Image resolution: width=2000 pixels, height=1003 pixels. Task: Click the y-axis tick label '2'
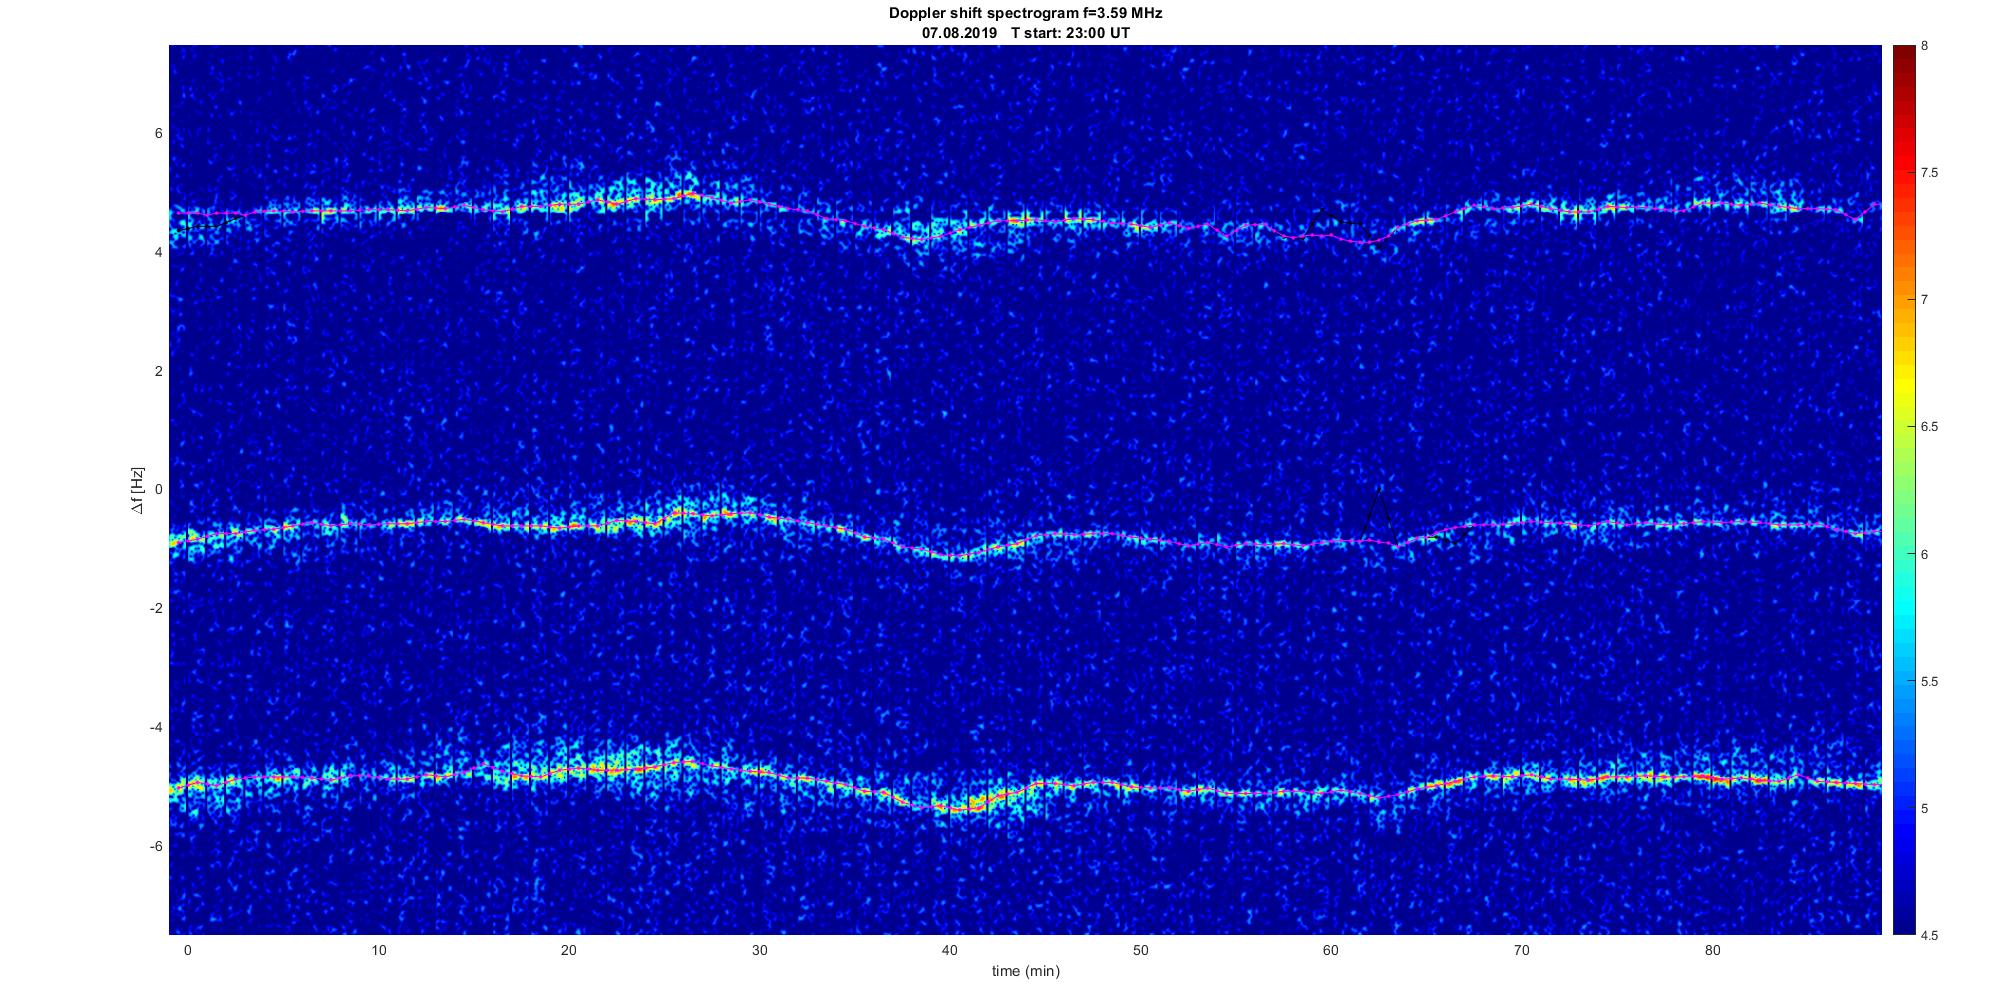click(158, 371)
